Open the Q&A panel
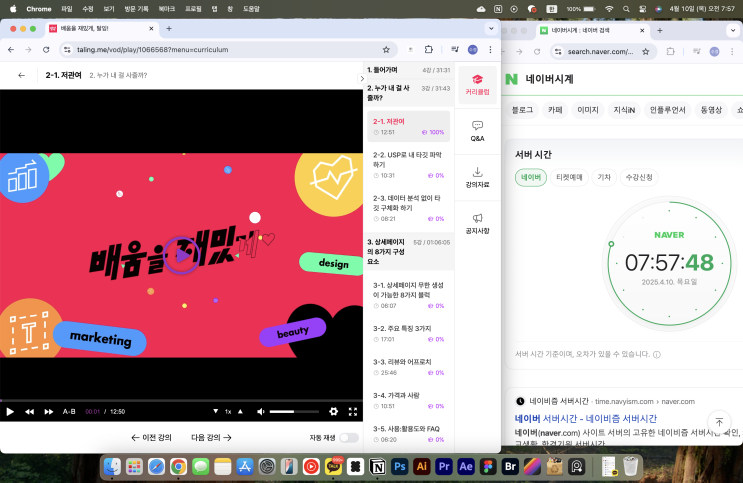Viewport: 743px width, 483px height. click(x=477, y=131)
